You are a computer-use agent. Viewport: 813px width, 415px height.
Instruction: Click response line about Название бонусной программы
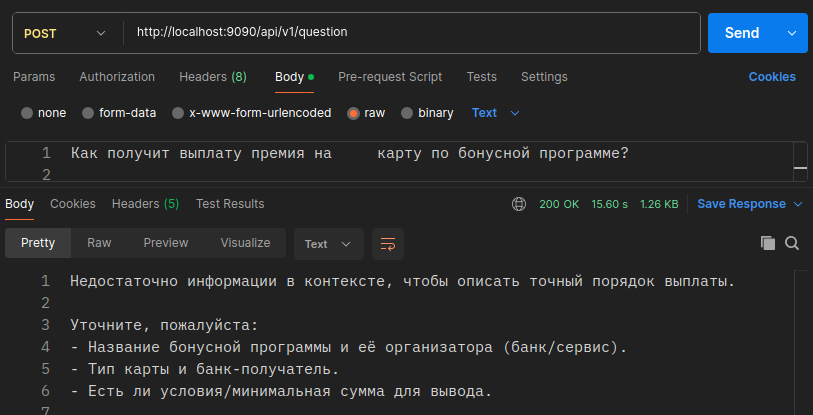(x=348, y=348)
